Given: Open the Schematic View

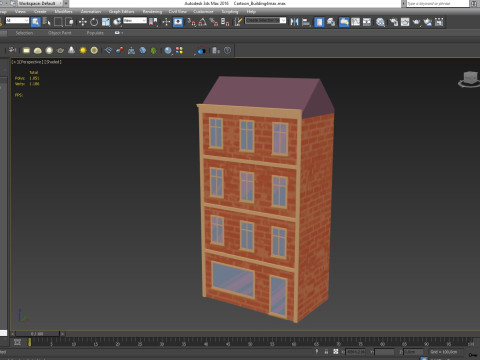Looking at the screenshot, I should pos(367,22).
